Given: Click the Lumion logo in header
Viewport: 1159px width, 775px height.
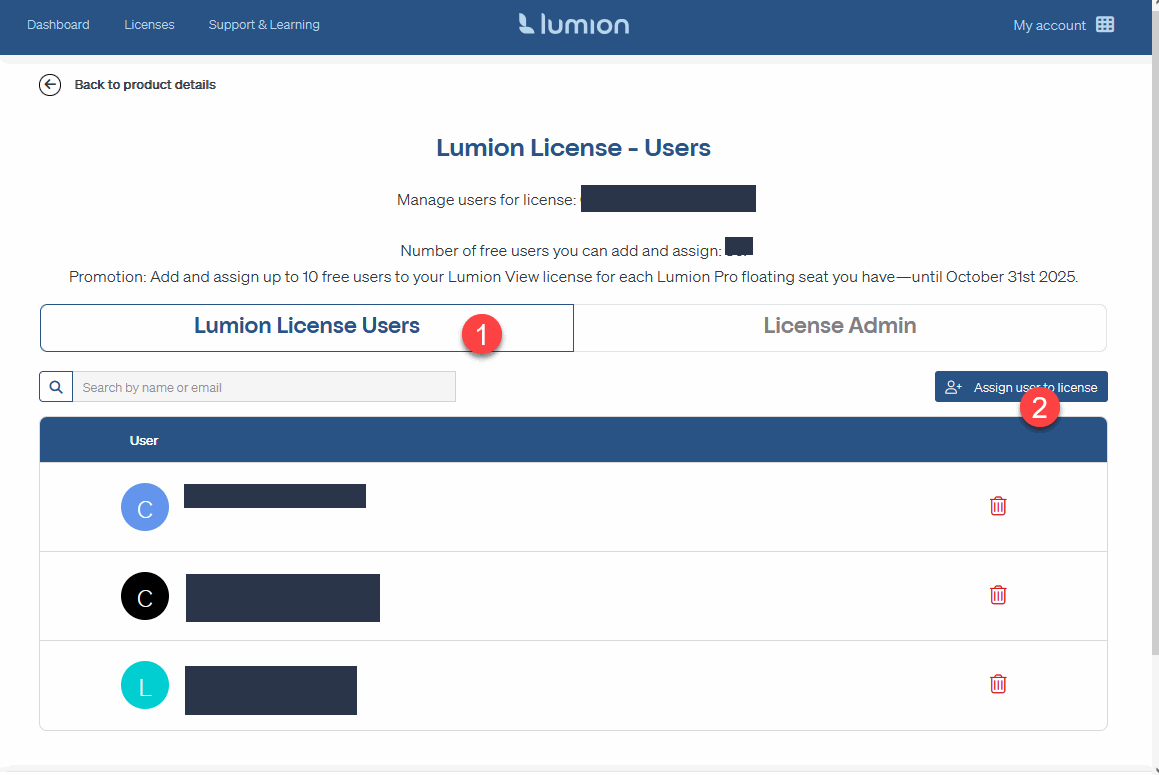Looking at the screenshot, I should click(x=574, y=24).
